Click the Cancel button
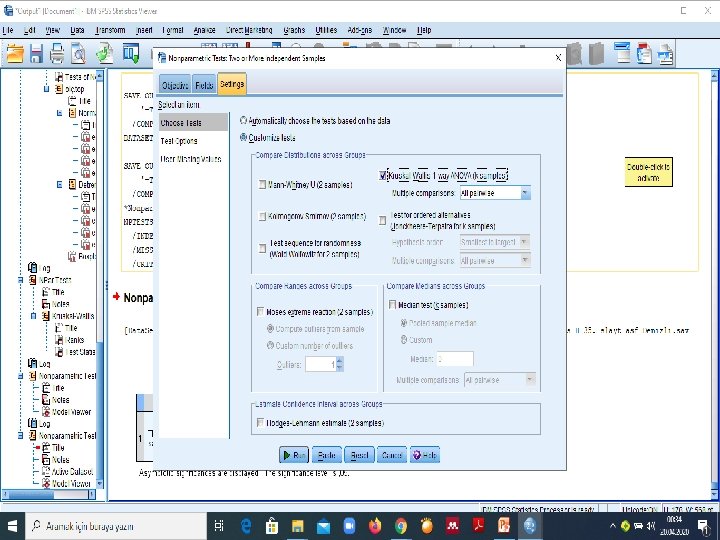Viewport: 720px width, 540px height. pyautogui.click(x=392, y=455)
